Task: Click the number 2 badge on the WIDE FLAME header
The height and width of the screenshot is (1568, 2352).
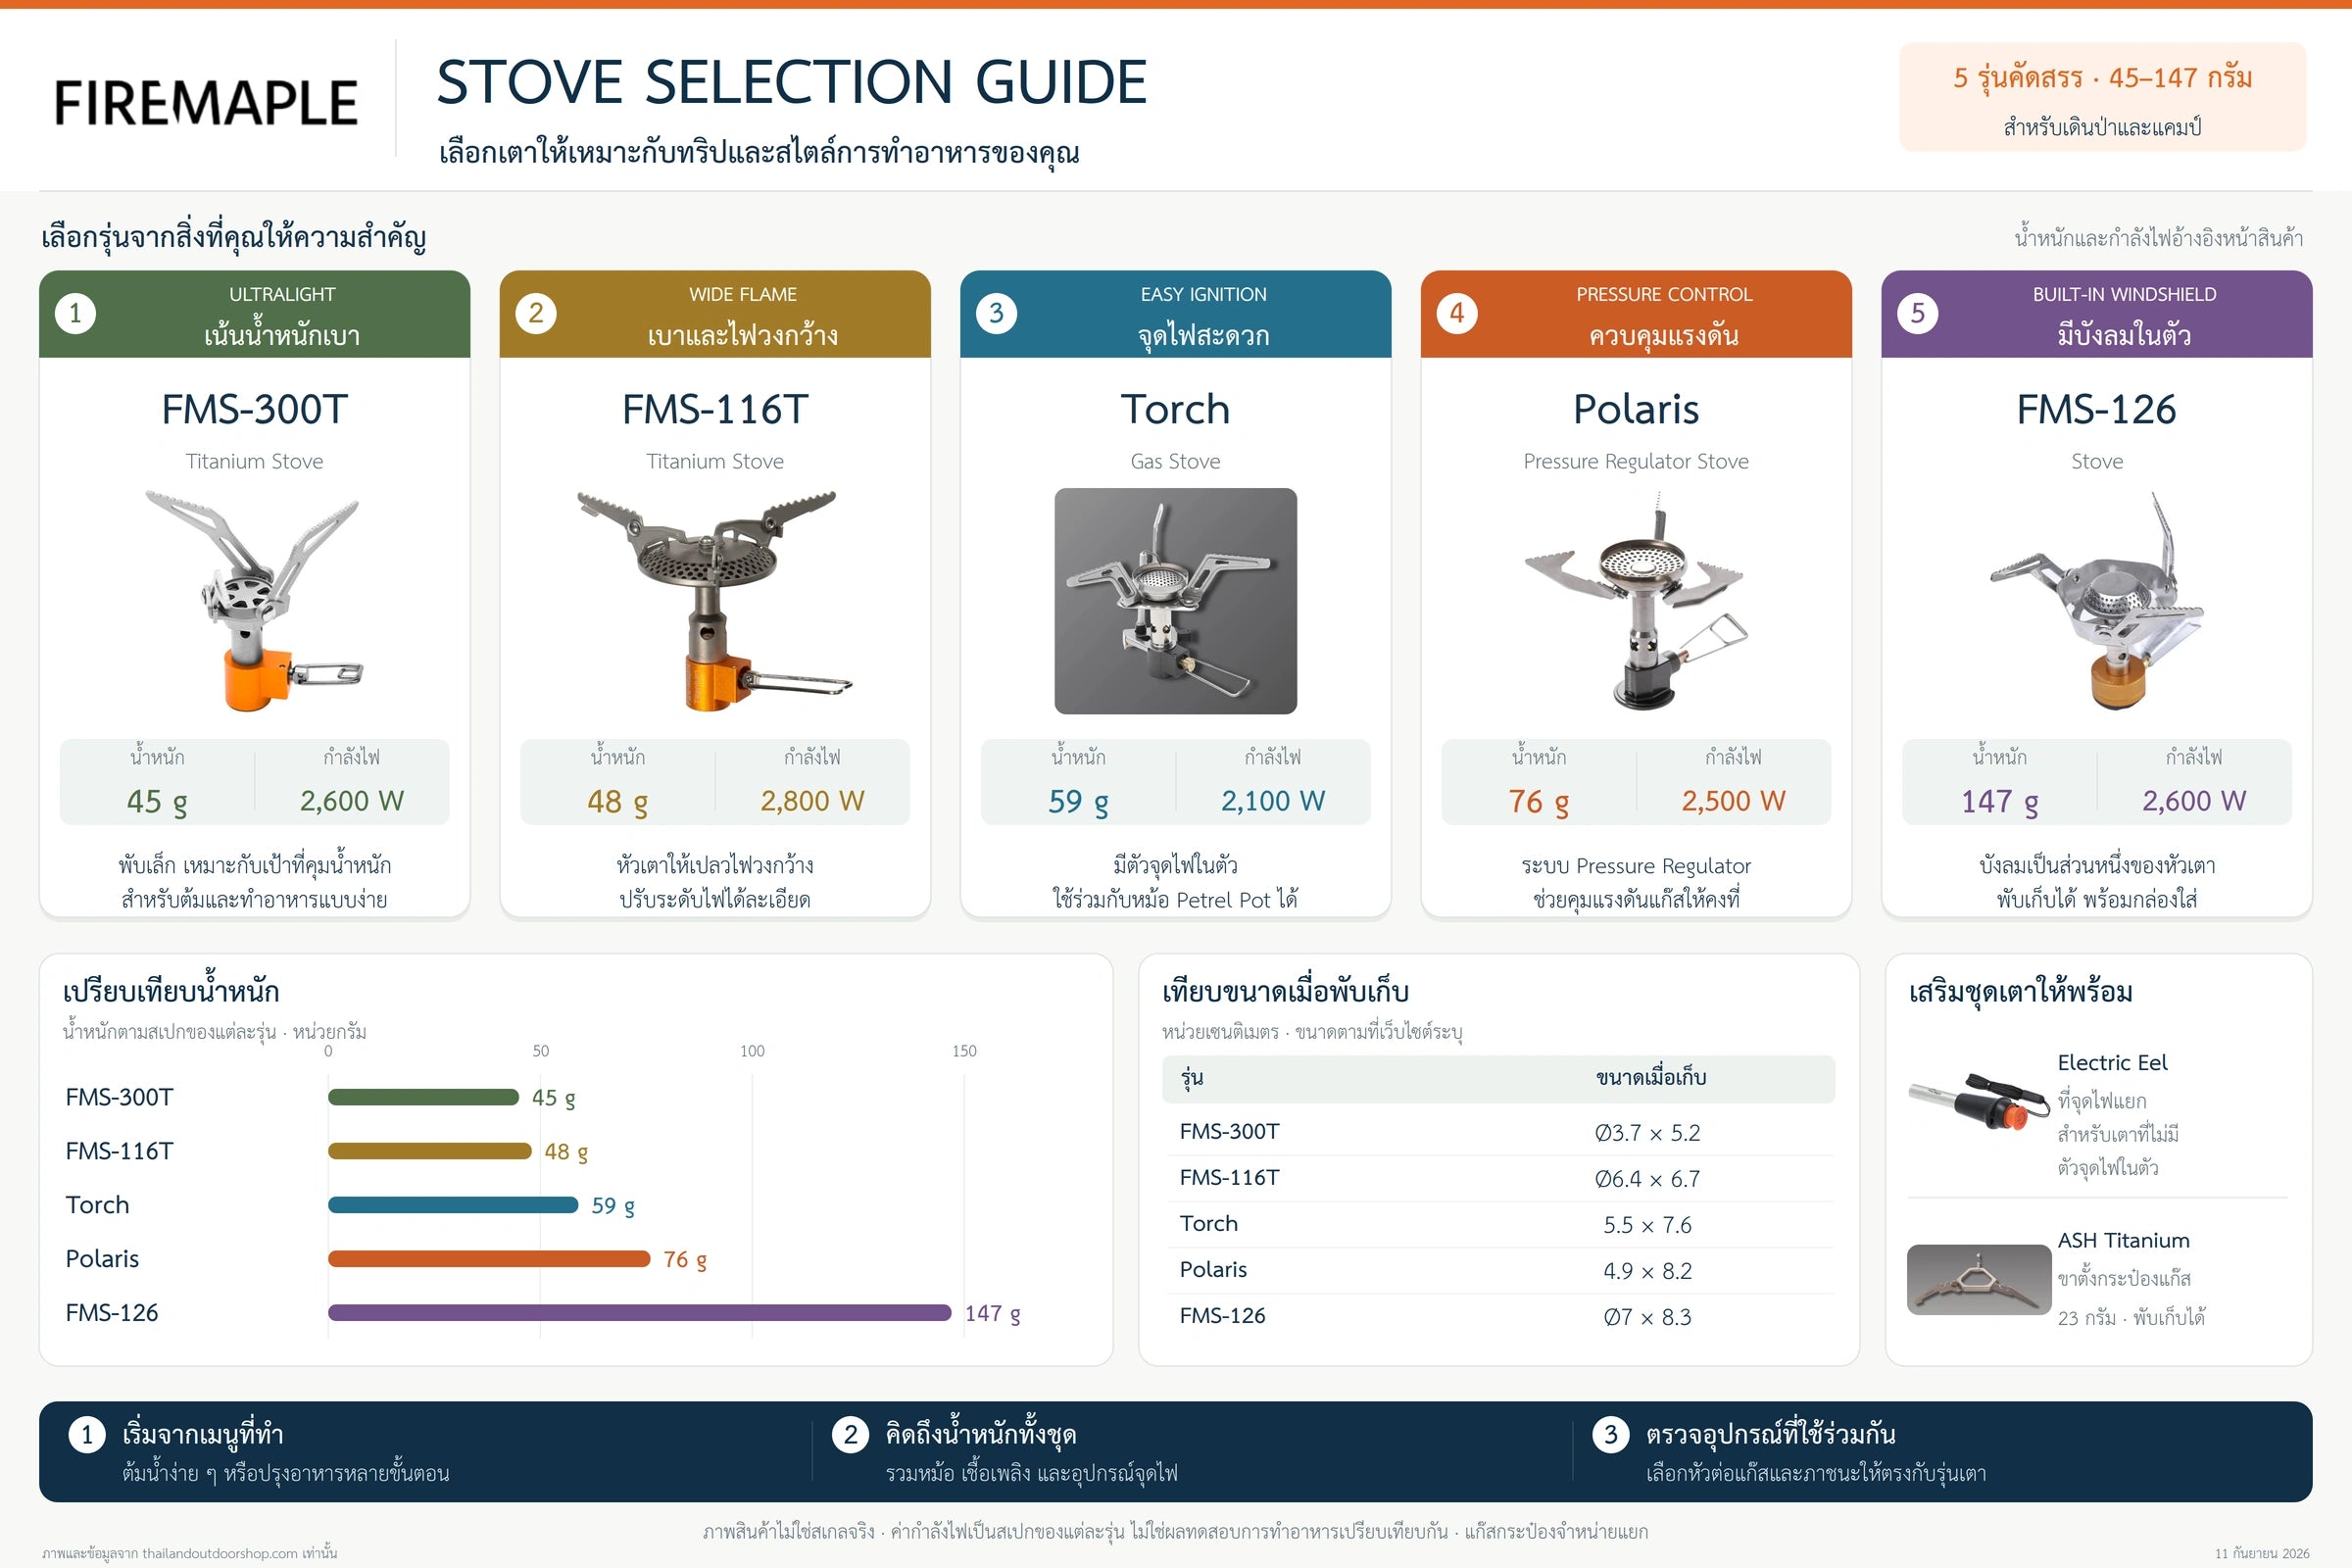Action: tap(536, 314)
